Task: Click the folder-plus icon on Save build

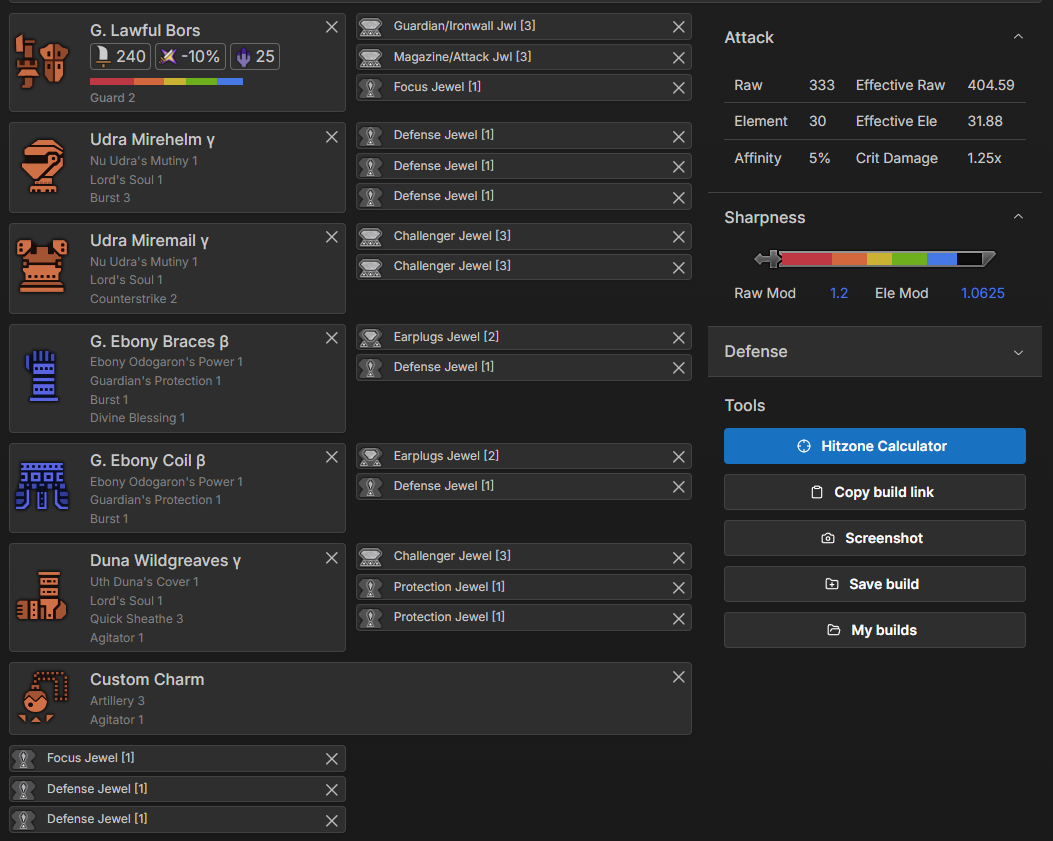Action: [832, 584]
